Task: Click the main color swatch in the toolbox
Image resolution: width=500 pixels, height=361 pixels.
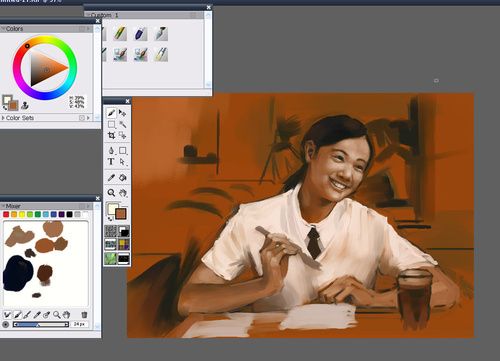Action: (x=112, y=208)
